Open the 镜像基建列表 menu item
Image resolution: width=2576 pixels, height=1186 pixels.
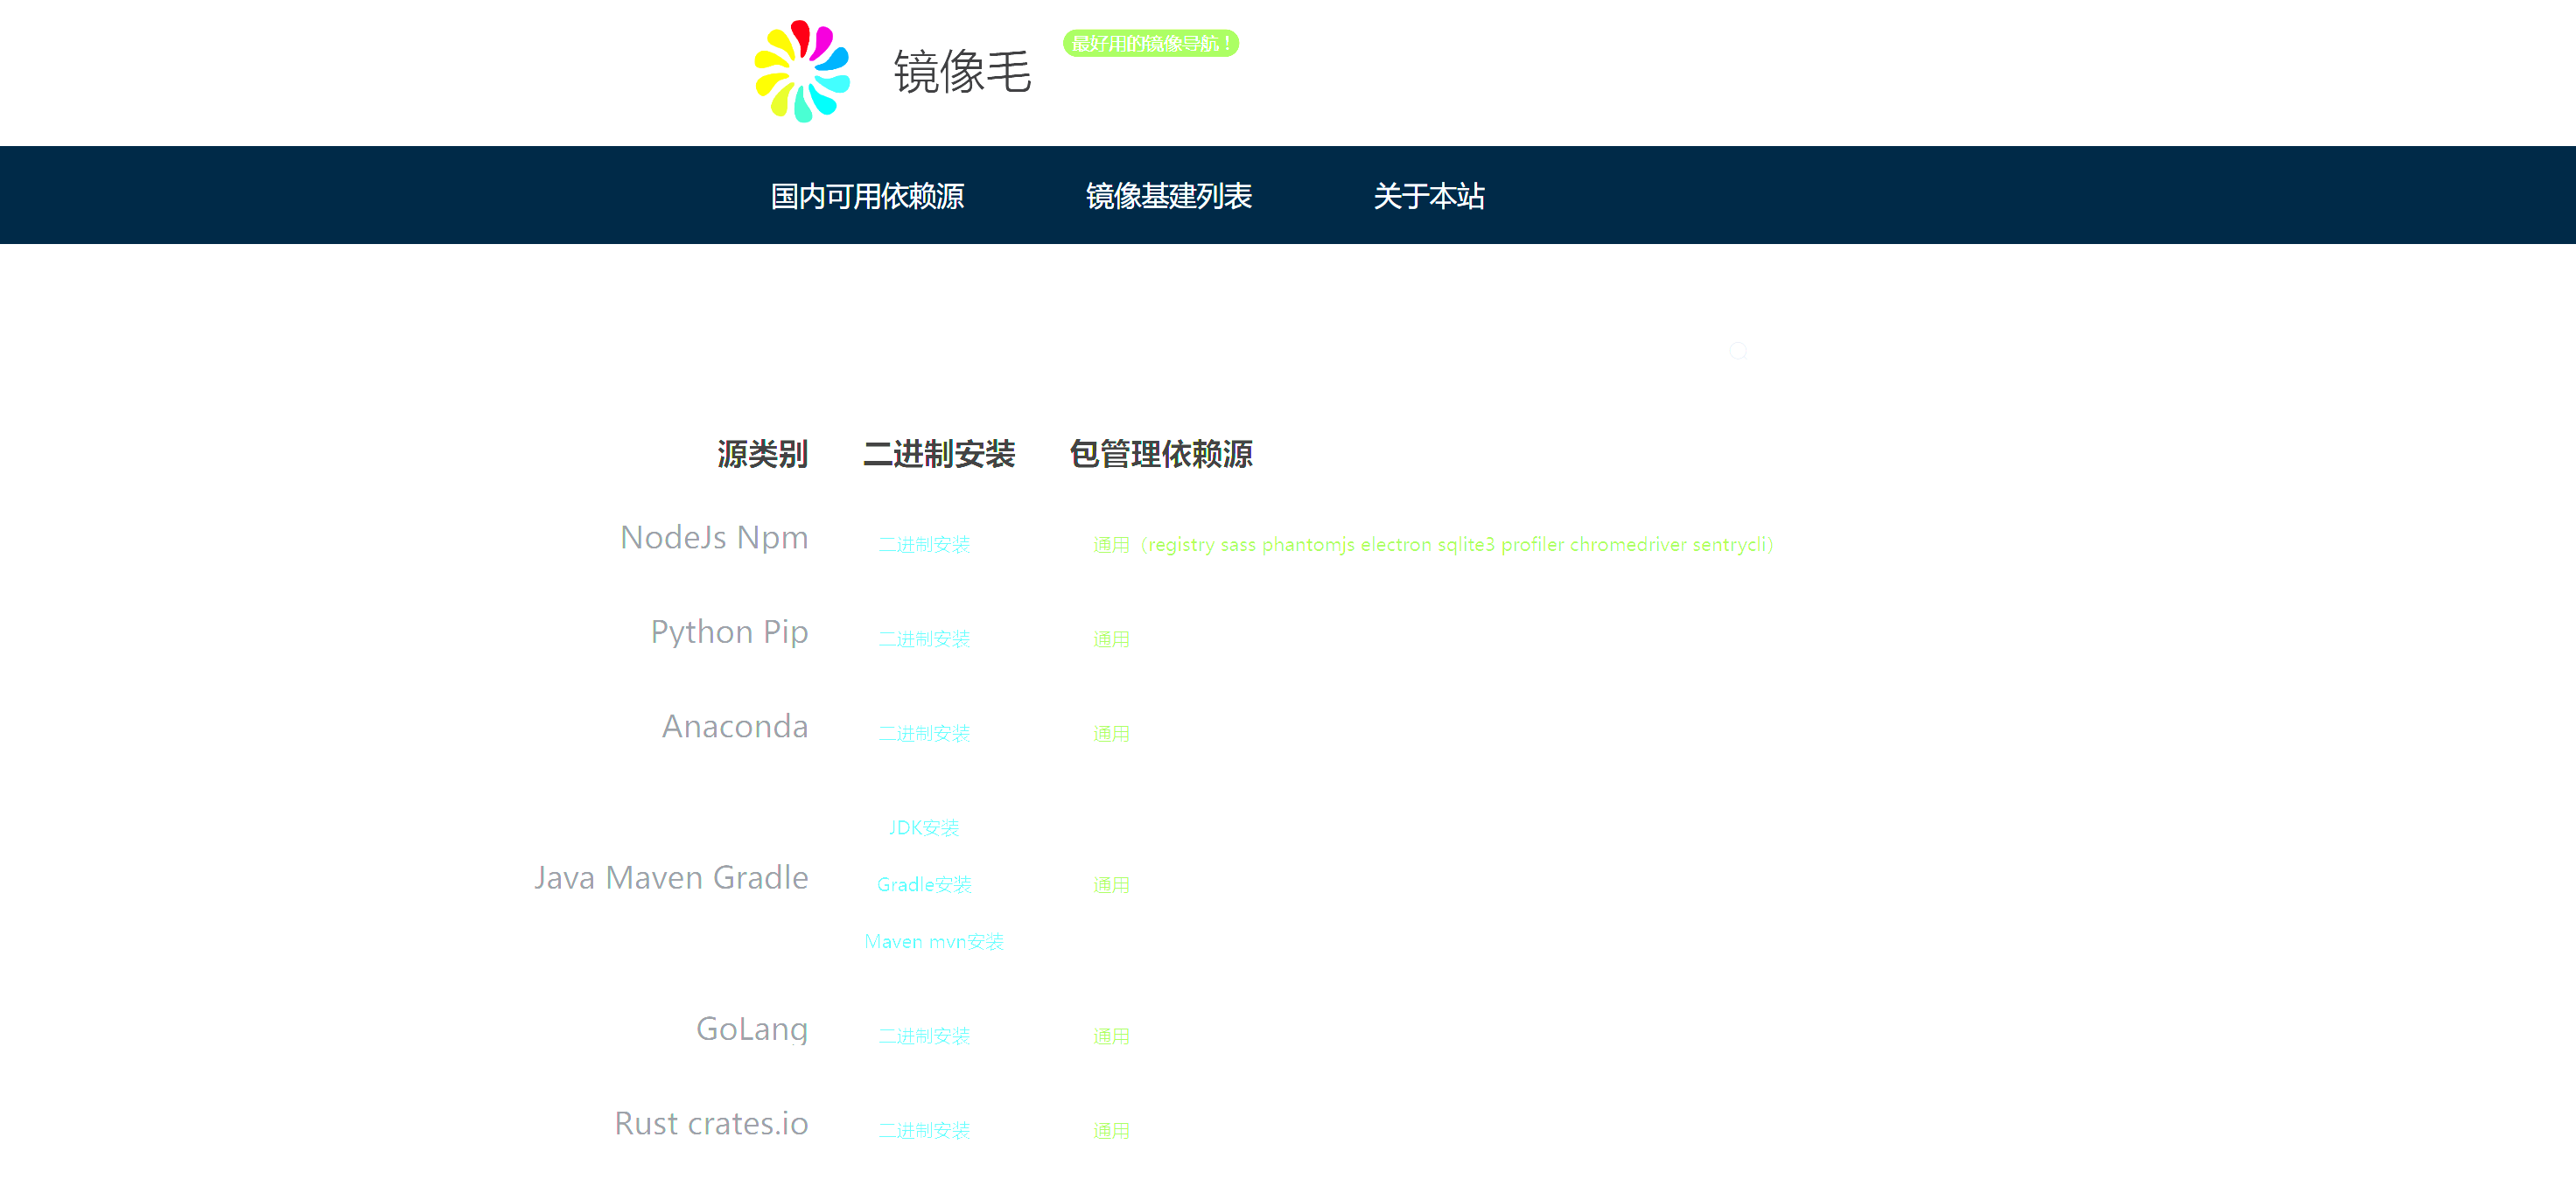click(1168, 196)
